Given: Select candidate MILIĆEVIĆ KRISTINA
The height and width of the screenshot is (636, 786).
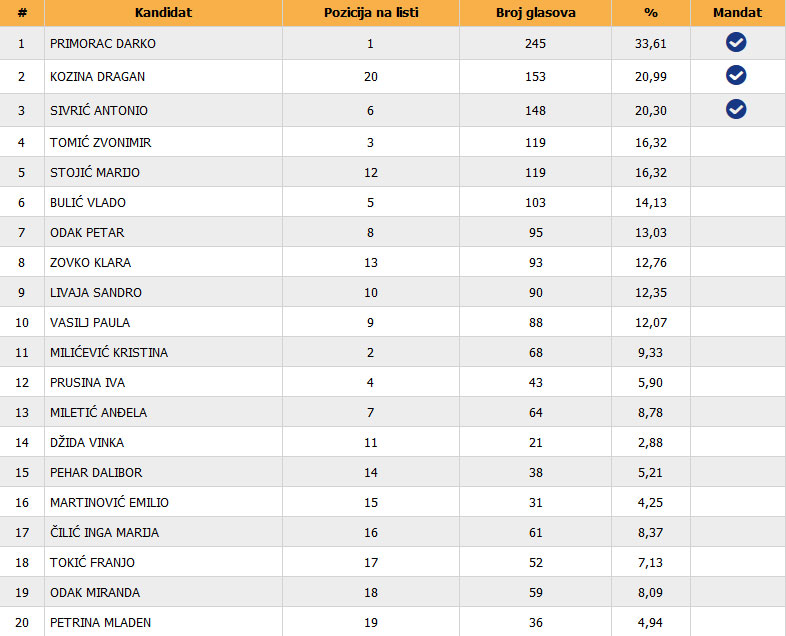Looking at the screenshot, I should point(109,353).
